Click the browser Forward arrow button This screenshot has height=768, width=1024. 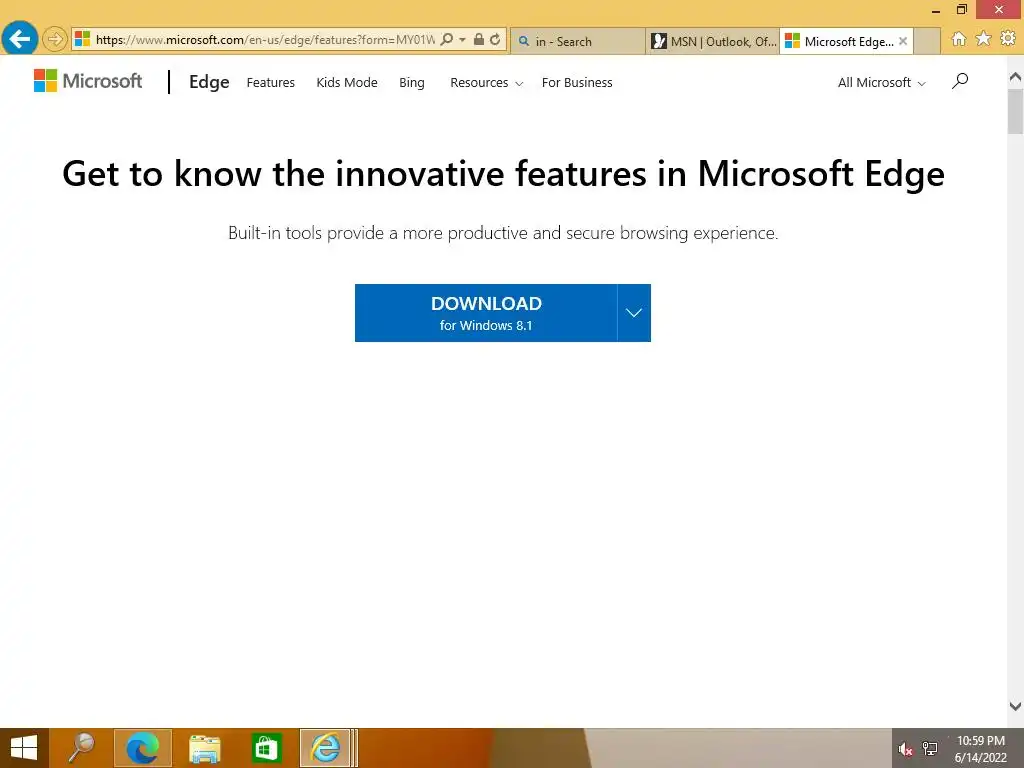[x=55, y=40]
